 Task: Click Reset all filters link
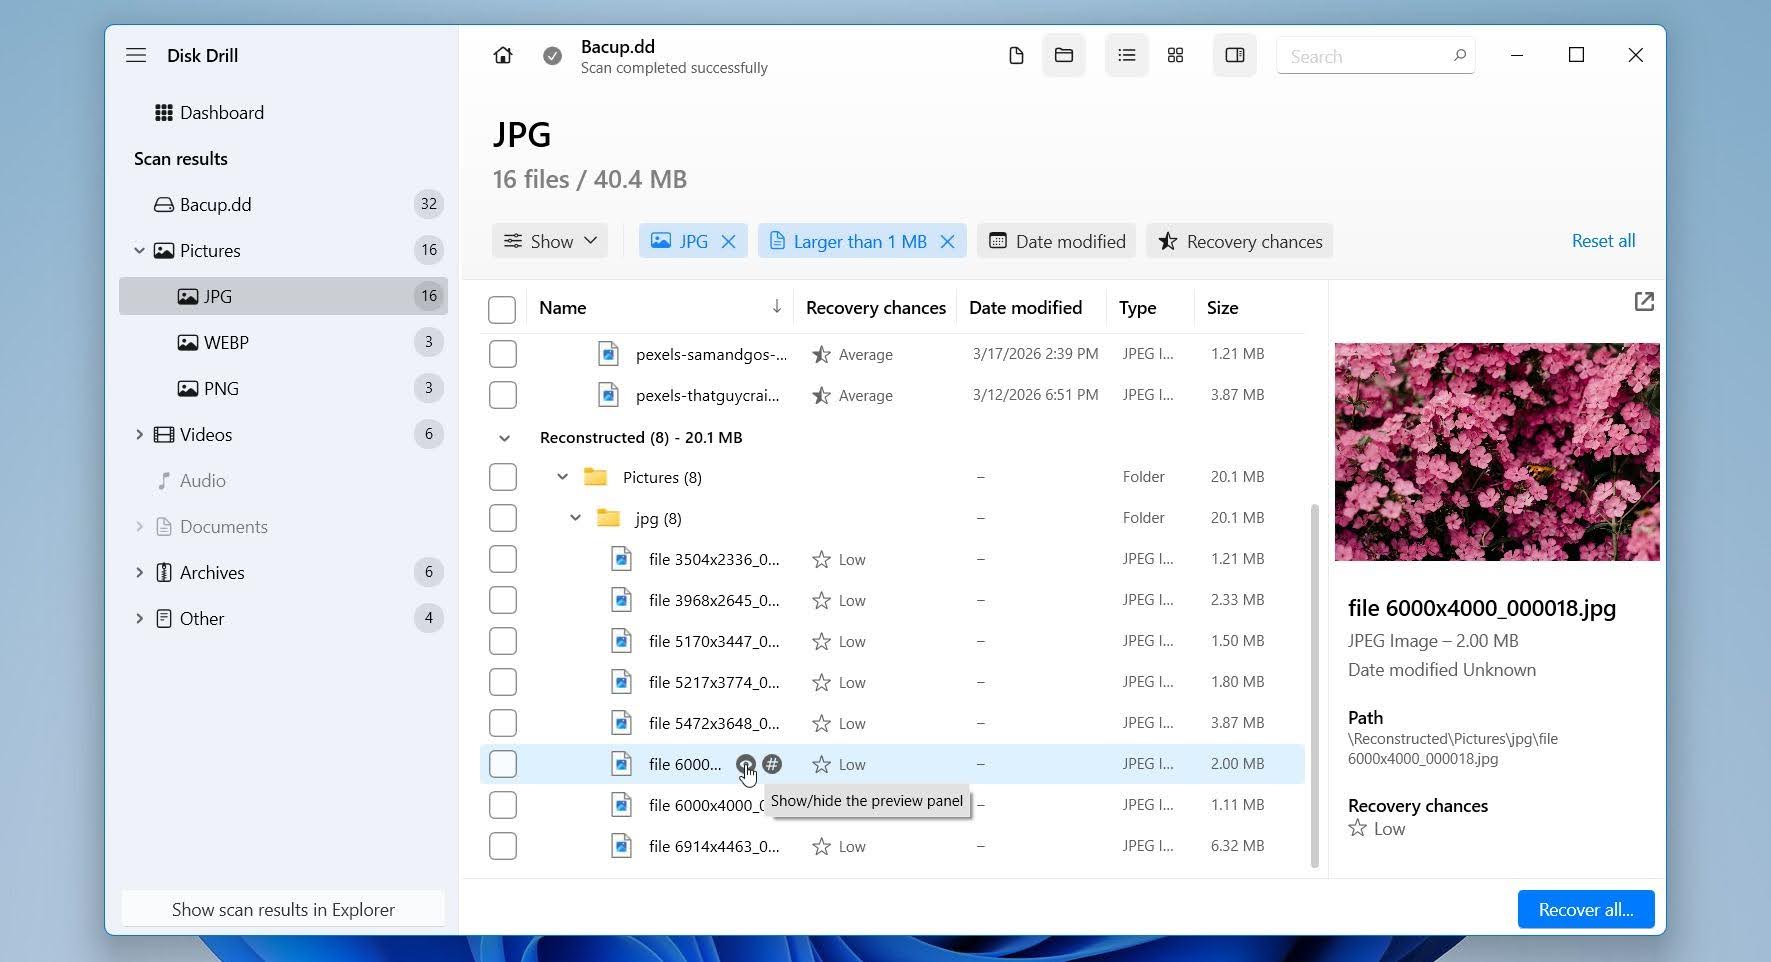tap(1603, 241)
